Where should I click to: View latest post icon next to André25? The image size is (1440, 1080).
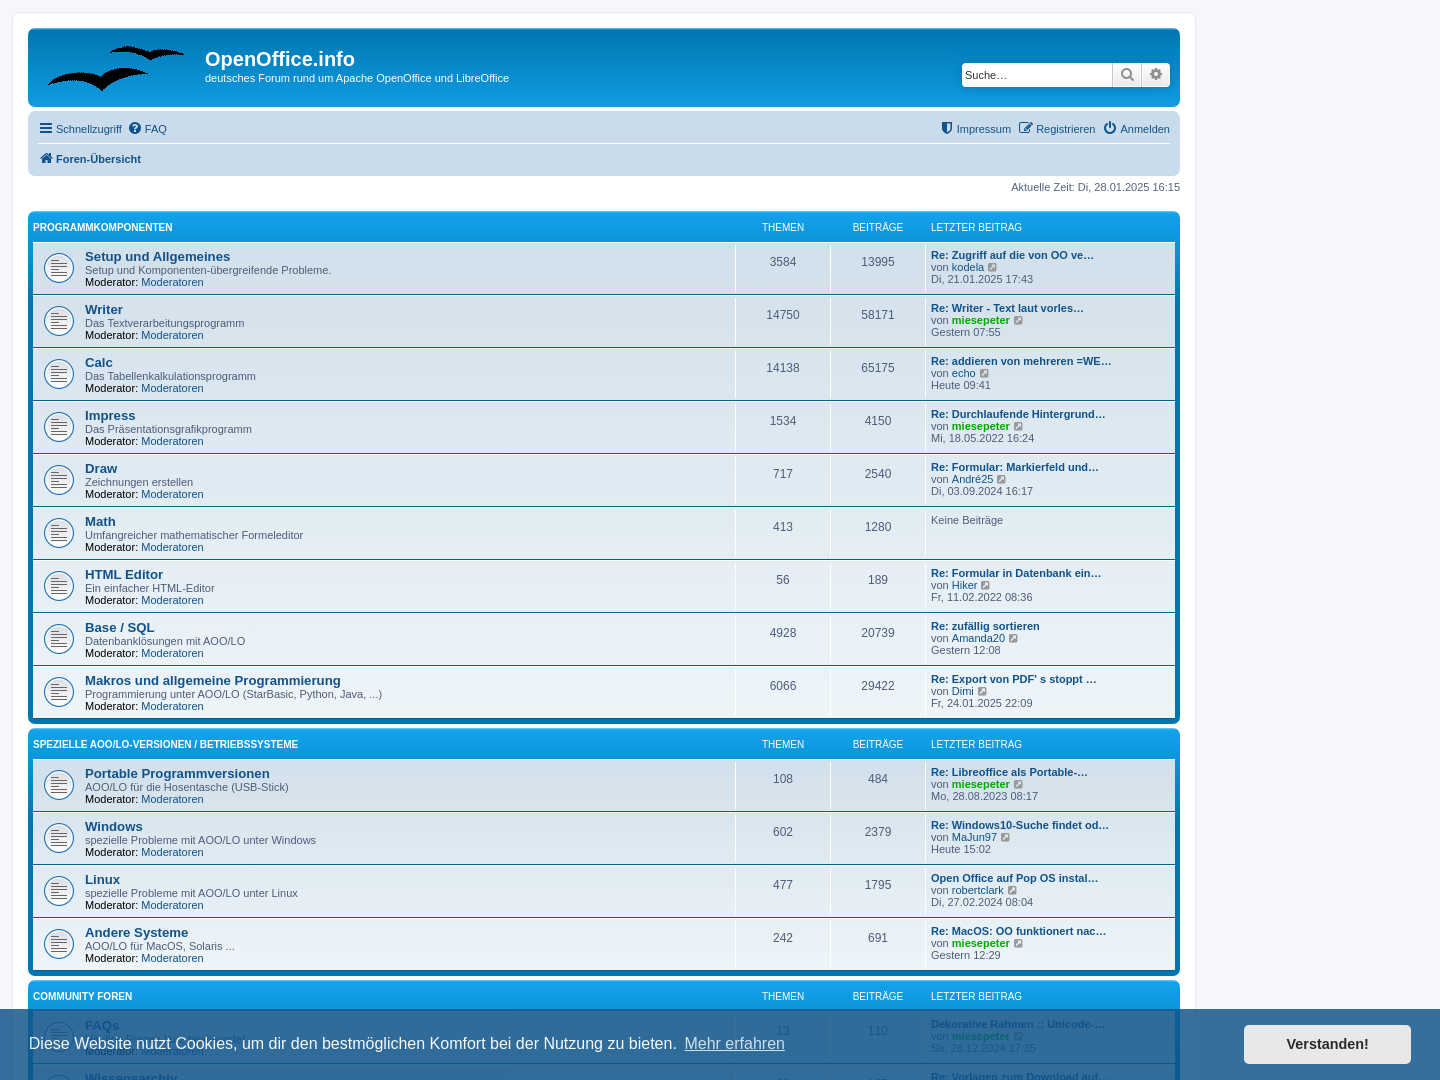1002,479
